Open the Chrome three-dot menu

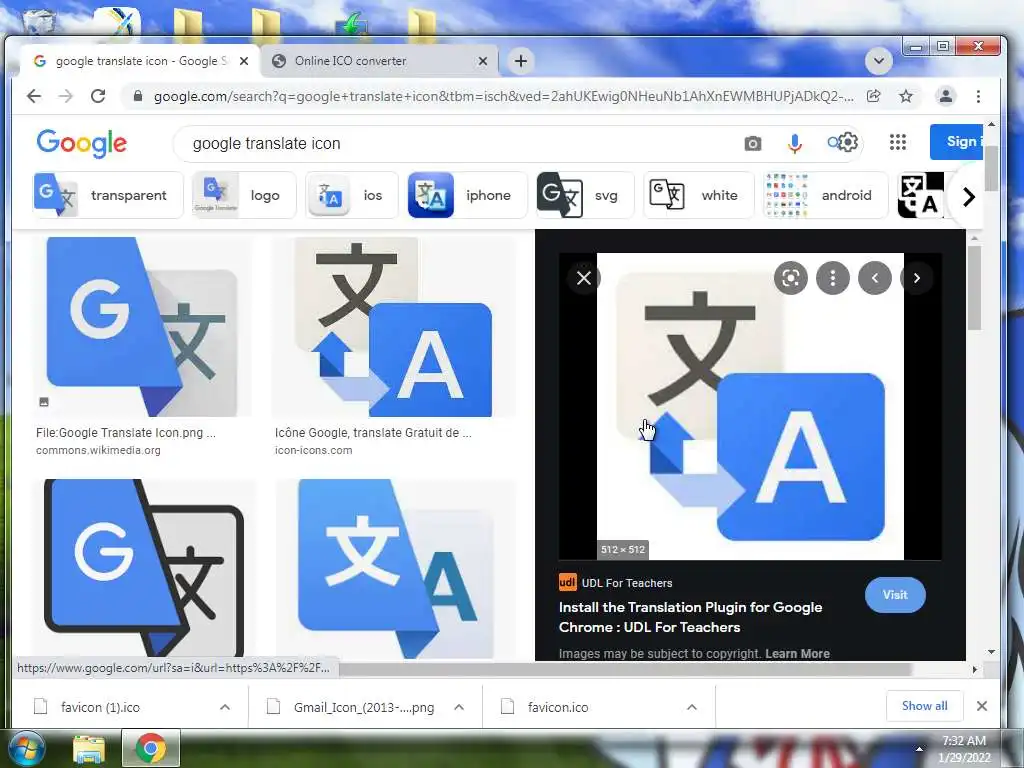pyautogui.click(x=978, y=97)
